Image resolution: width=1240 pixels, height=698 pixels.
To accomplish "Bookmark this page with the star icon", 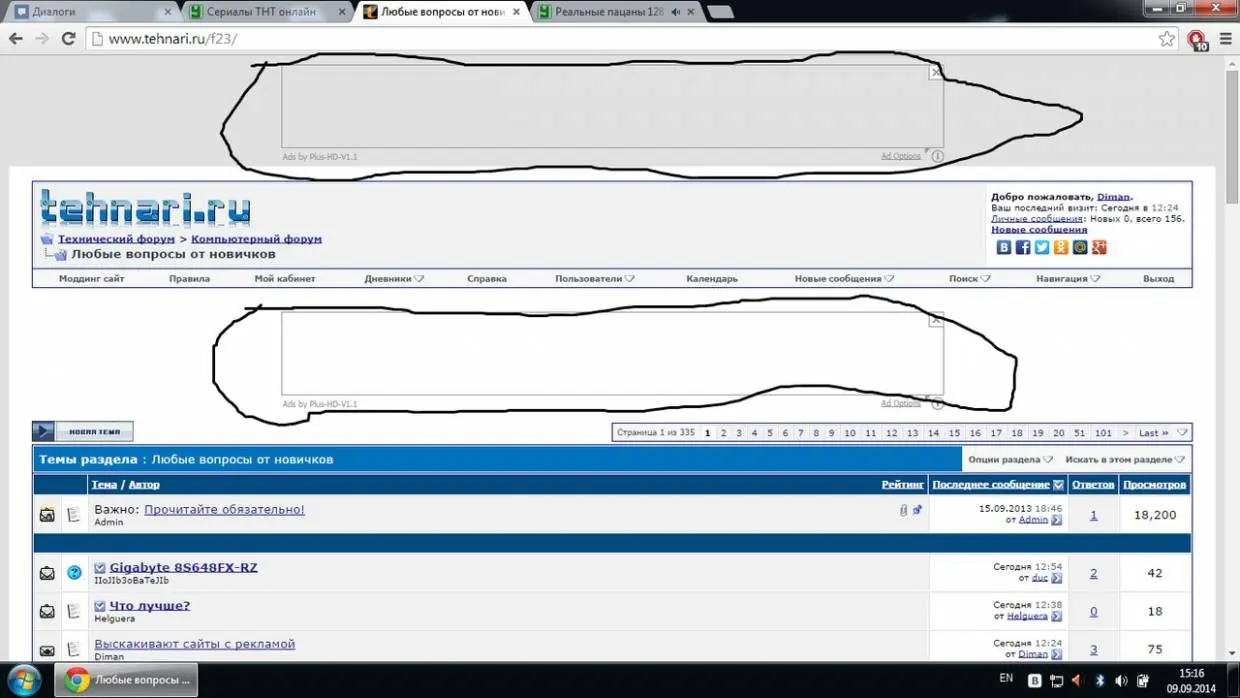I will 1166,39.
